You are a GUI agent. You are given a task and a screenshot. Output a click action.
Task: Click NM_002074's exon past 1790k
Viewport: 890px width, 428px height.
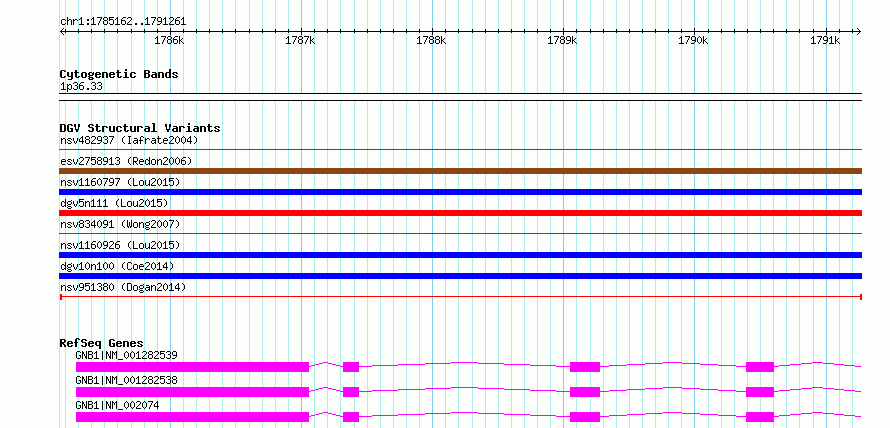pyautogui.click(x=760, y=417)
